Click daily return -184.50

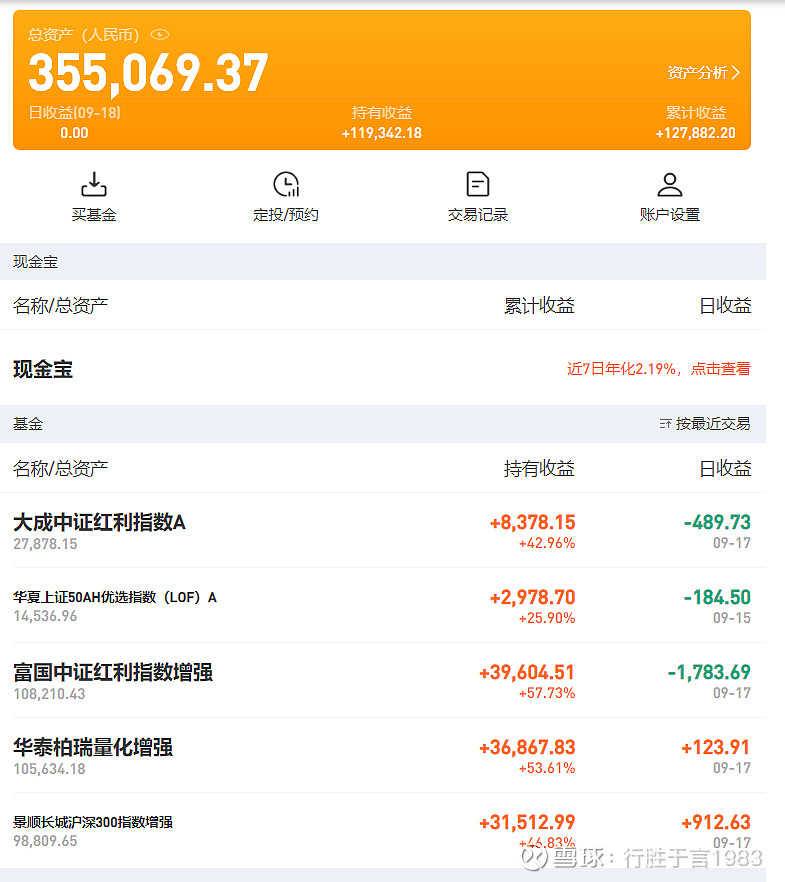(717, 597)
